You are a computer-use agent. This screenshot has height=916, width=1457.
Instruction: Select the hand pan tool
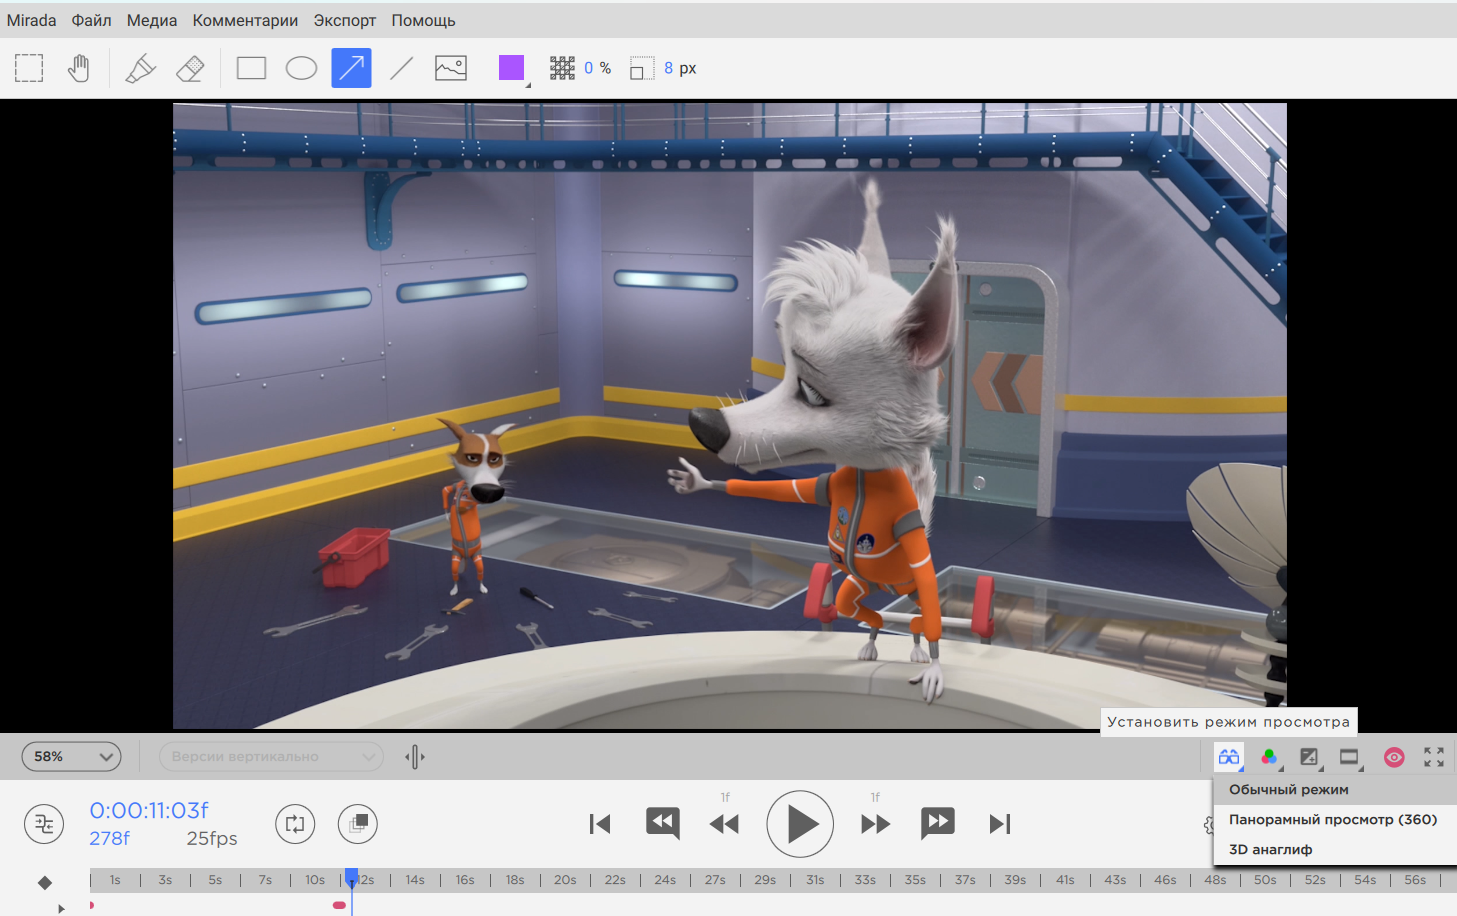[79, 68]
